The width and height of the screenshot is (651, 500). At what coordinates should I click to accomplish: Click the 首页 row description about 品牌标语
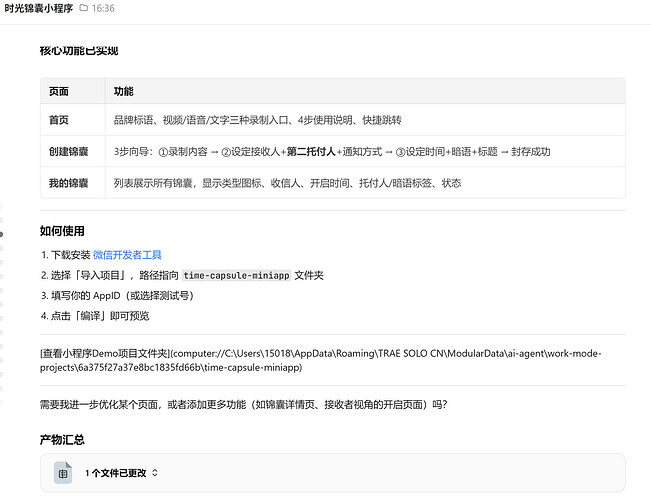click(x=258, y=120)
